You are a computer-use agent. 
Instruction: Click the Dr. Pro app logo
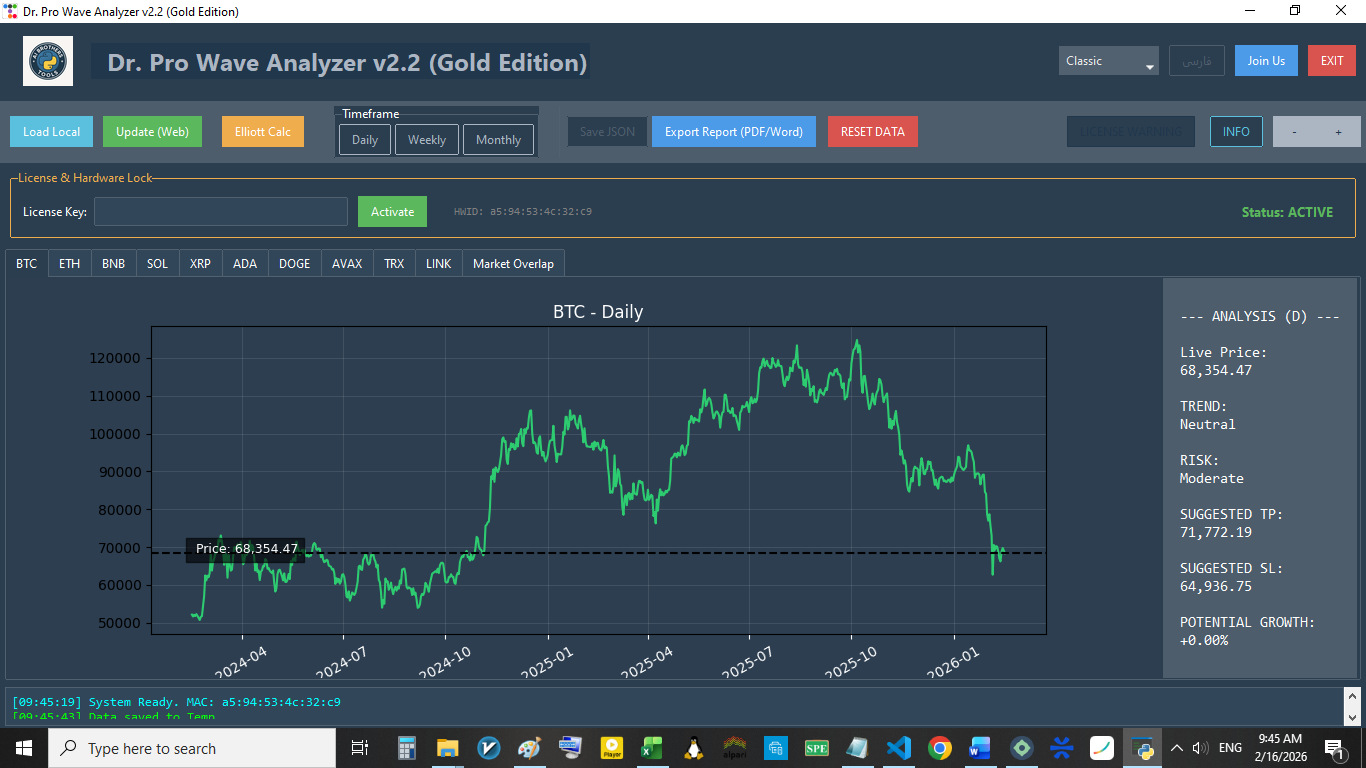[x=48, y=61]
